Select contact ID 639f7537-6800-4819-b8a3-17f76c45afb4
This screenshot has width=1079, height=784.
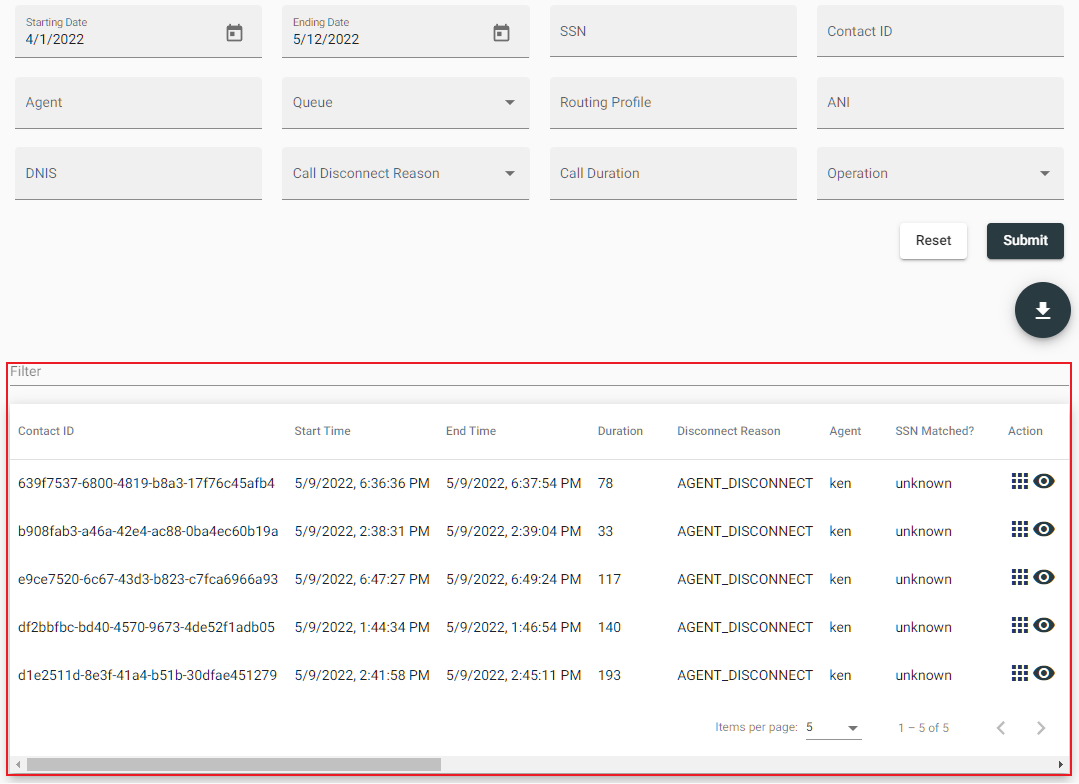click(146, 483)
